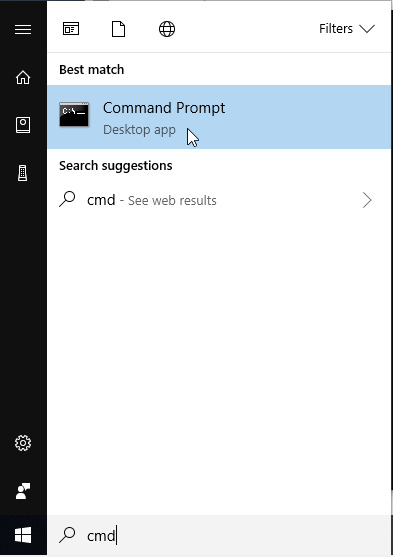
Task: Click the Desktop app subtitle text
Action: [139, 130]
